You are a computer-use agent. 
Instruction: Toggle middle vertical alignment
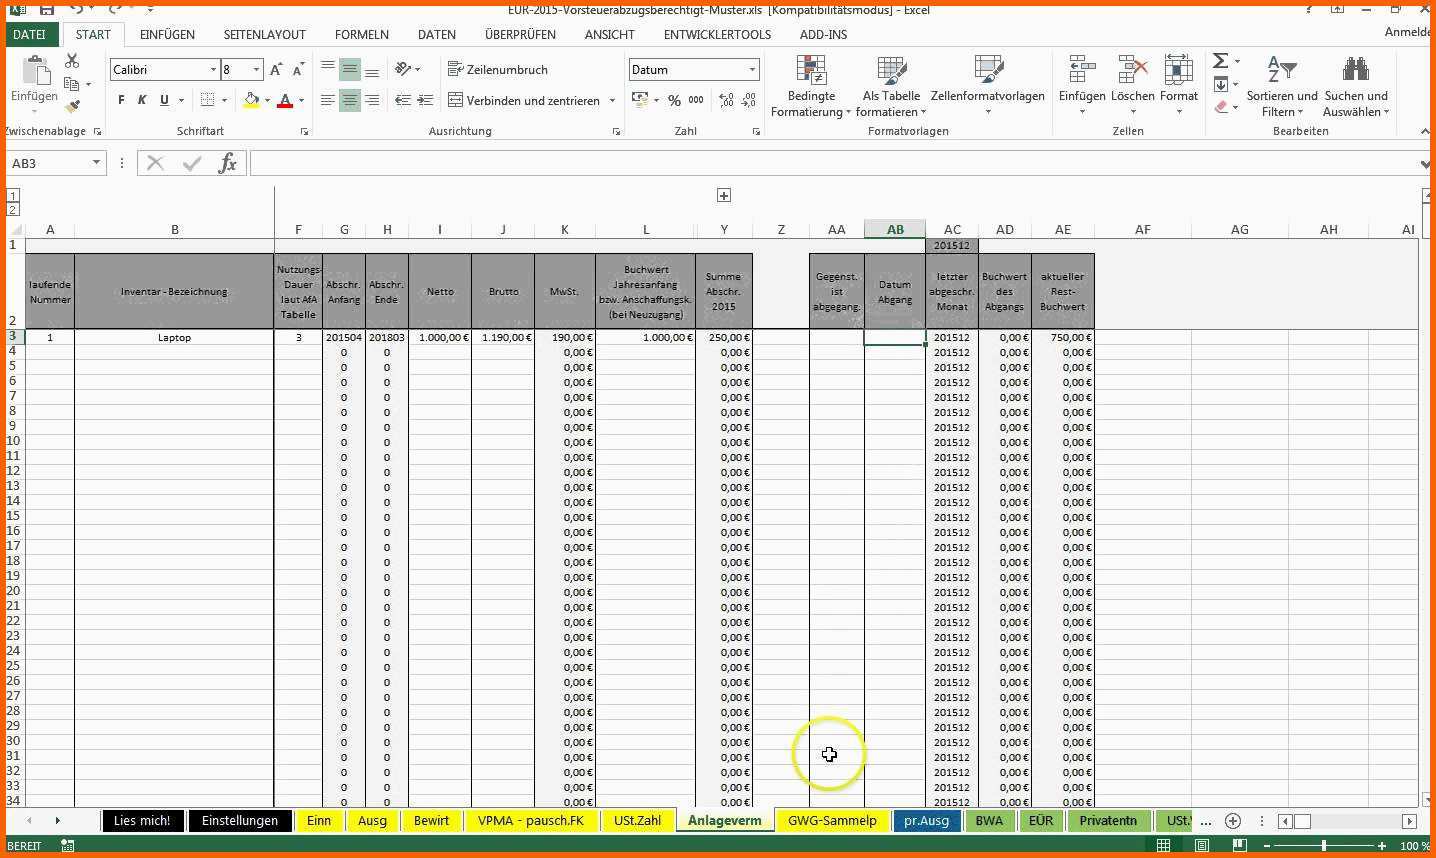(349, 70)
